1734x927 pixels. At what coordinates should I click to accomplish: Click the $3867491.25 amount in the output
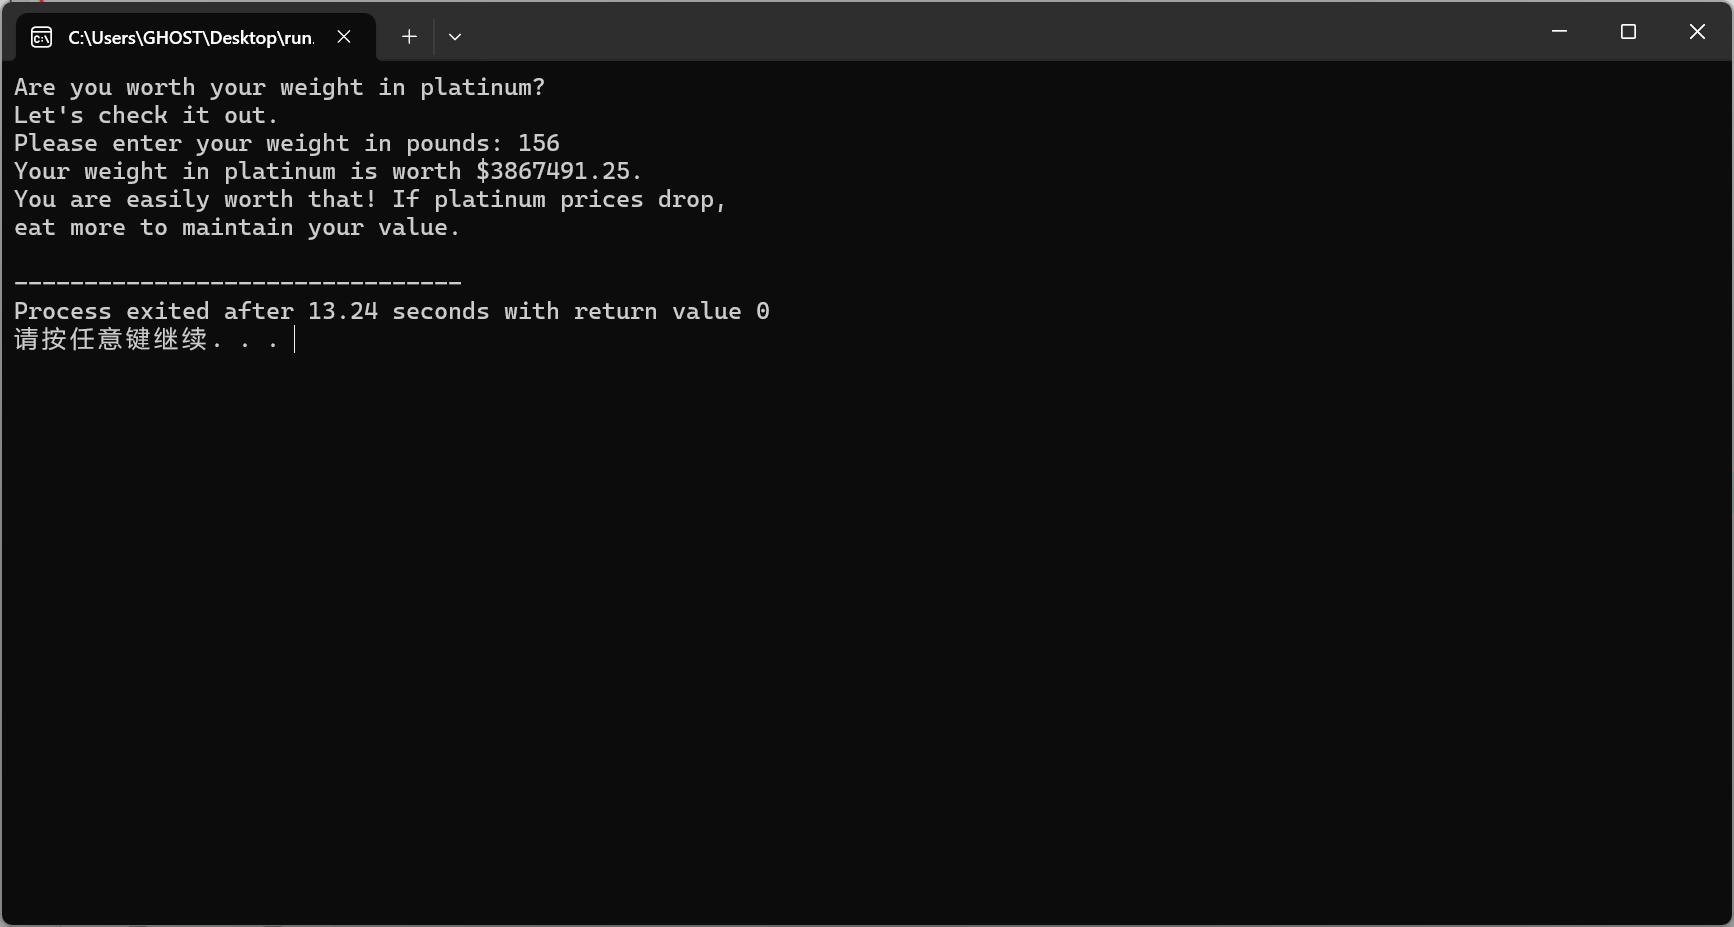pyautogui.click(x=553, y=171)
